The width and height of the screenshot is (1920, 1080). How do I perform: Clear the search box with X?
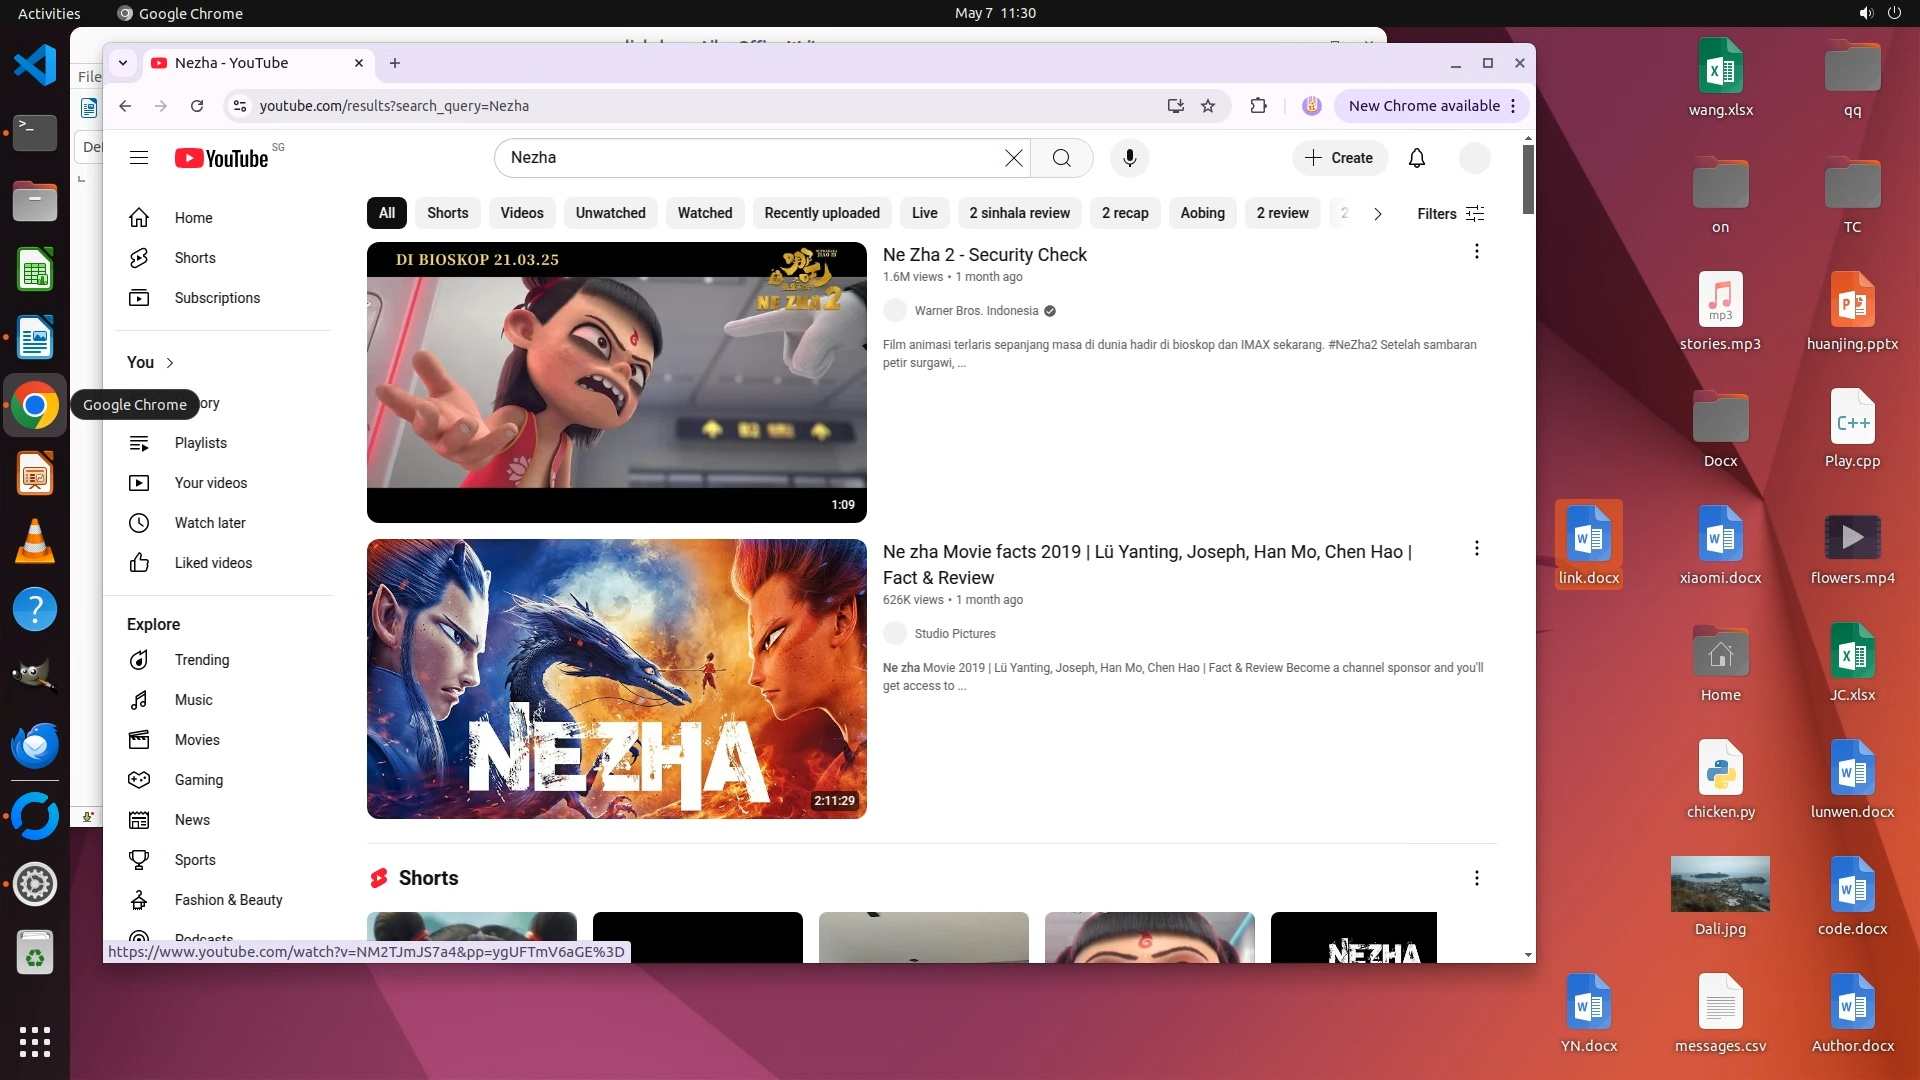(1013, 158)
